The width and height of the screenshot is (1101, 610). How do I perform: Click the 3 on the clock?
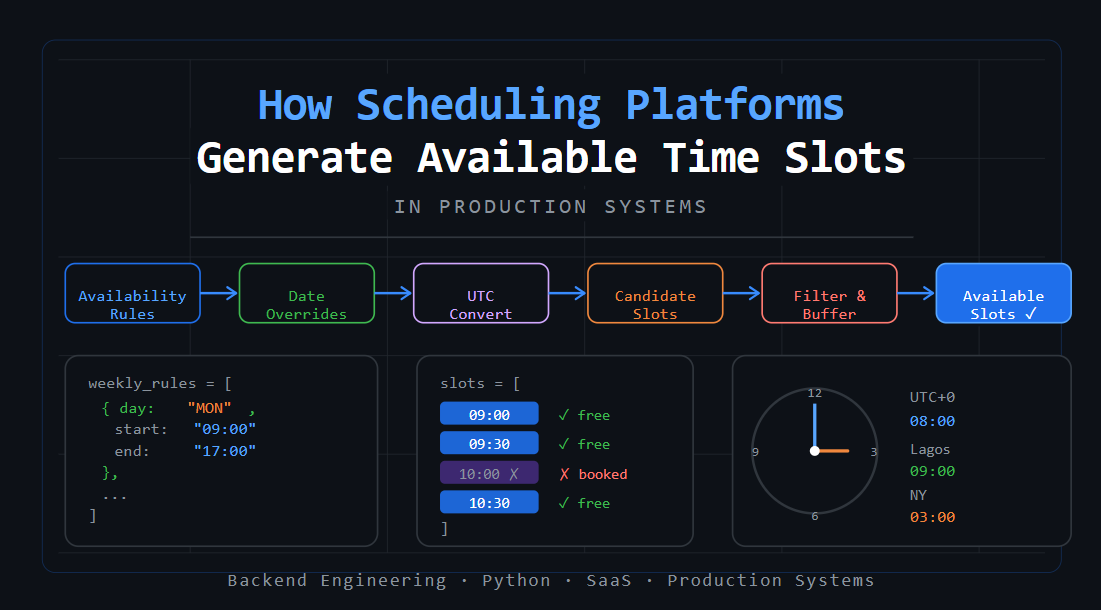873,452
